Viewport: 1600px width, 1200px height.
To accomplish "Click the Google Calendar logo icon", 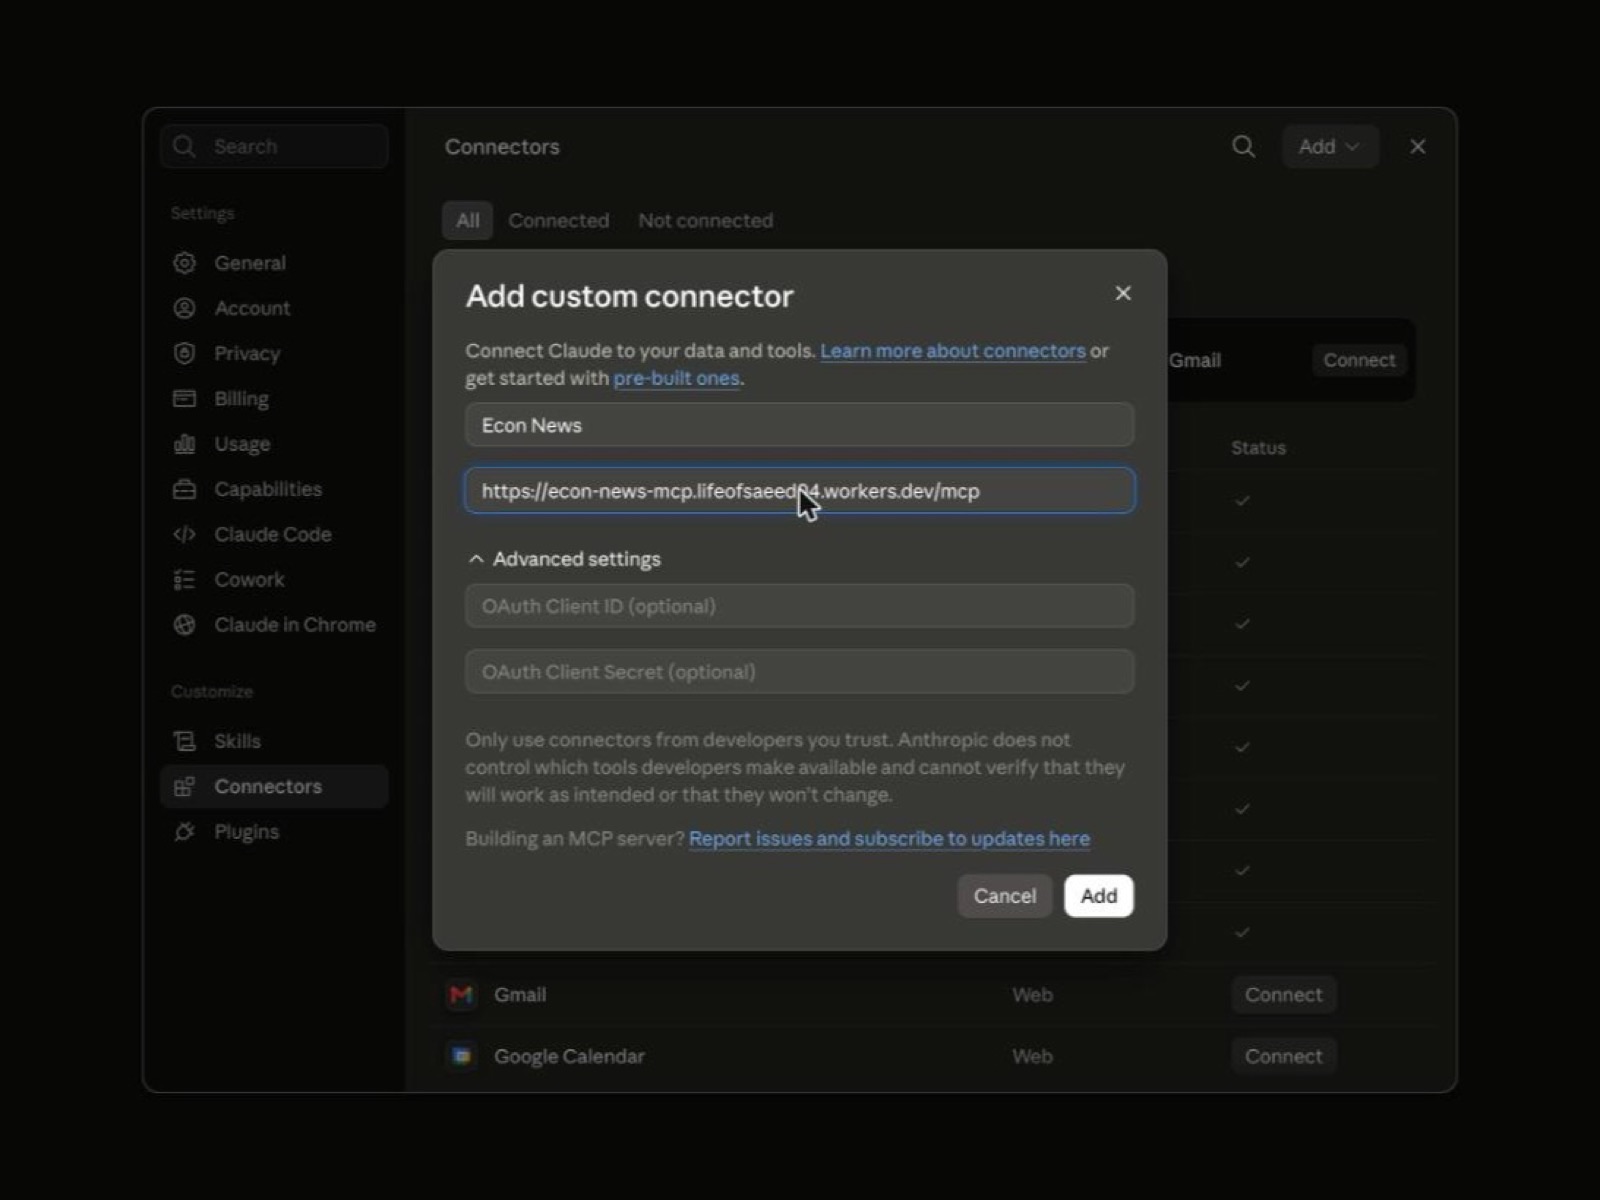I will (461, 1056).
